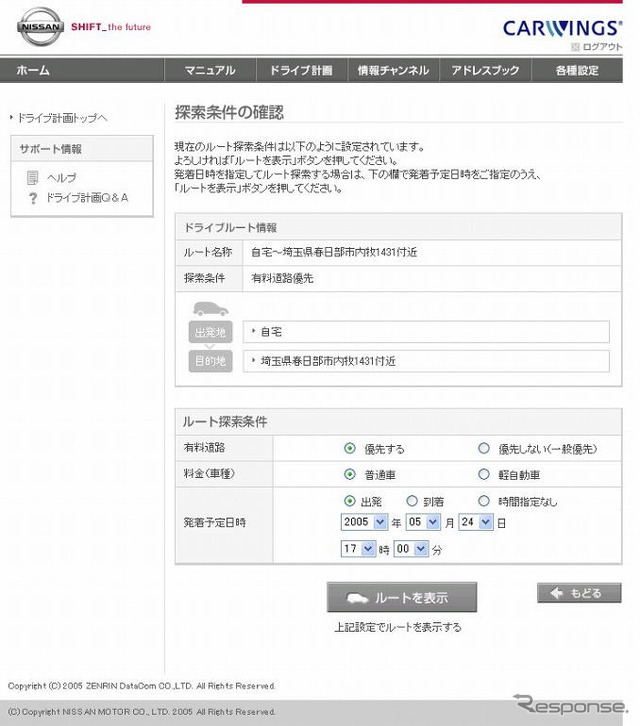The height and width of the screenshot is (726, 640).
Task: Select 普通車 vehicle type radio
Action: click(x=350, y=474)
